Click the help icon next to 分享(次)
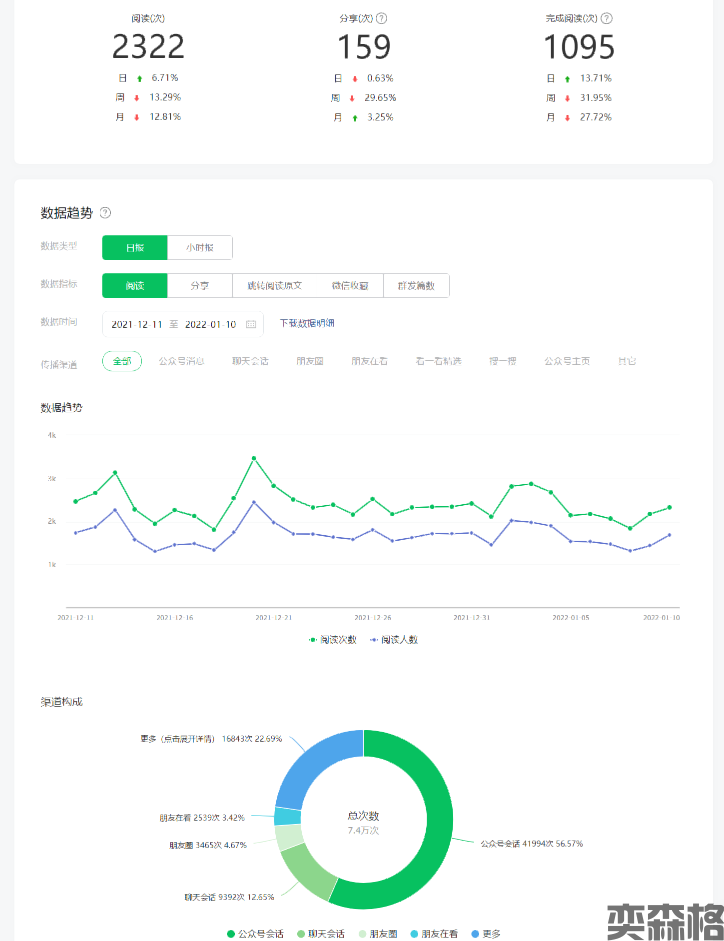The height and width of the screenshot is (941, 724). (x=382, y=18)
